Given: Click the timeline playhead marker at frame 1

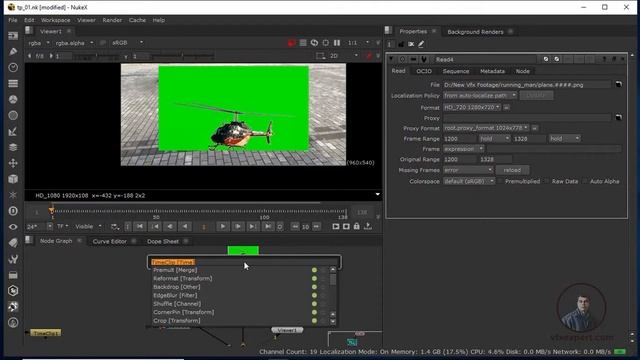Looking at the screenshot, I should (x=51, y=211).
